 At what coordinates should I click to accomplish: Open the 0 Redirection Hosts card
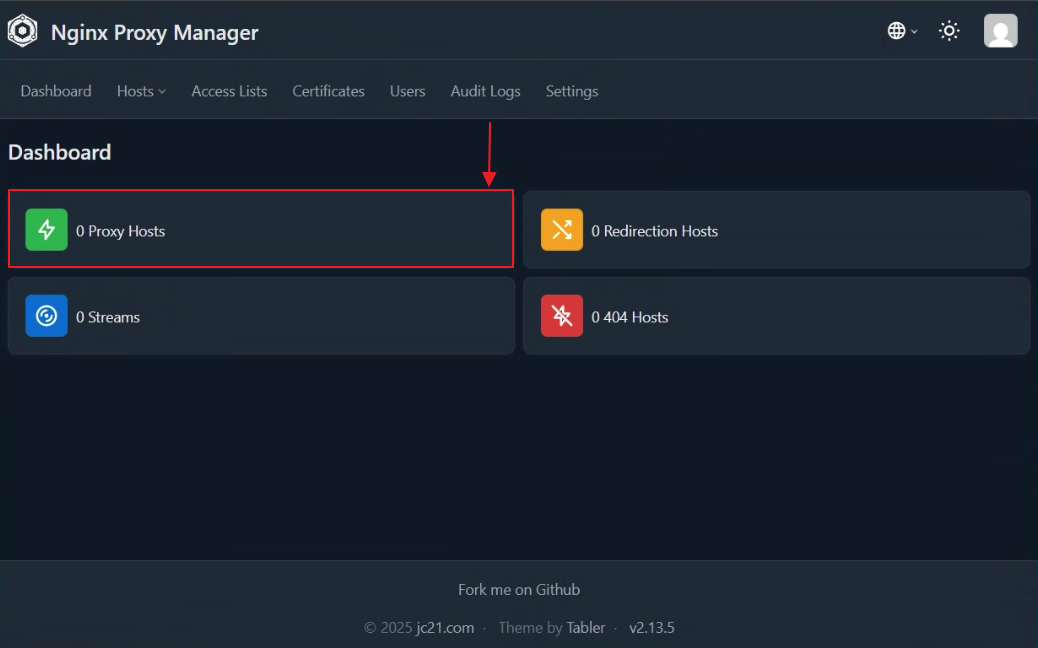pyautogui.click(x=777, y=230)
